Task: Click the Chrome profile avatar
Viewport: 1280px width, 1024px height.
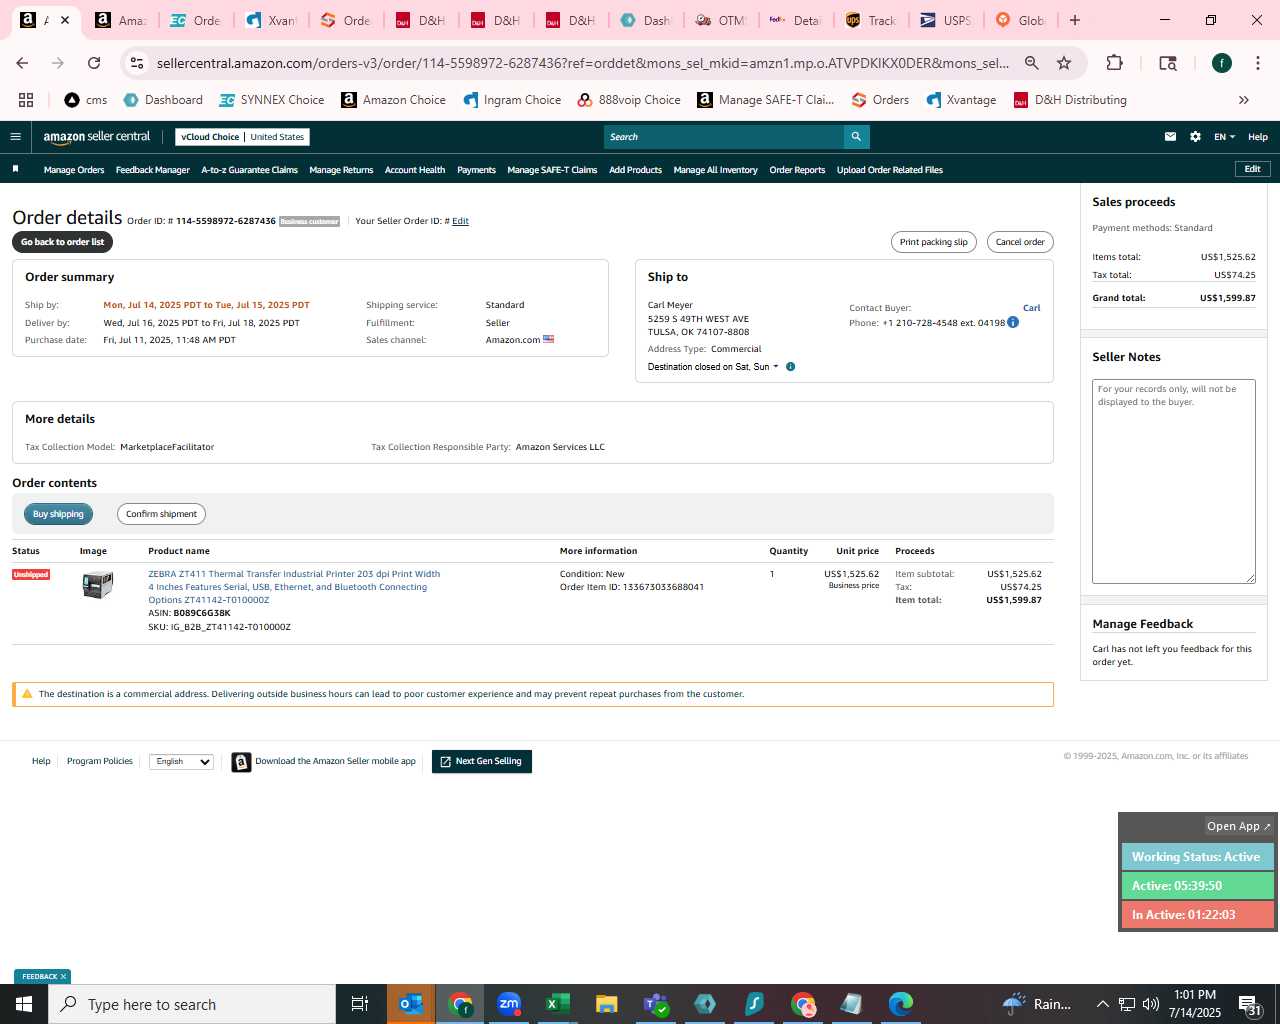Action: [x=1221, y=63]
